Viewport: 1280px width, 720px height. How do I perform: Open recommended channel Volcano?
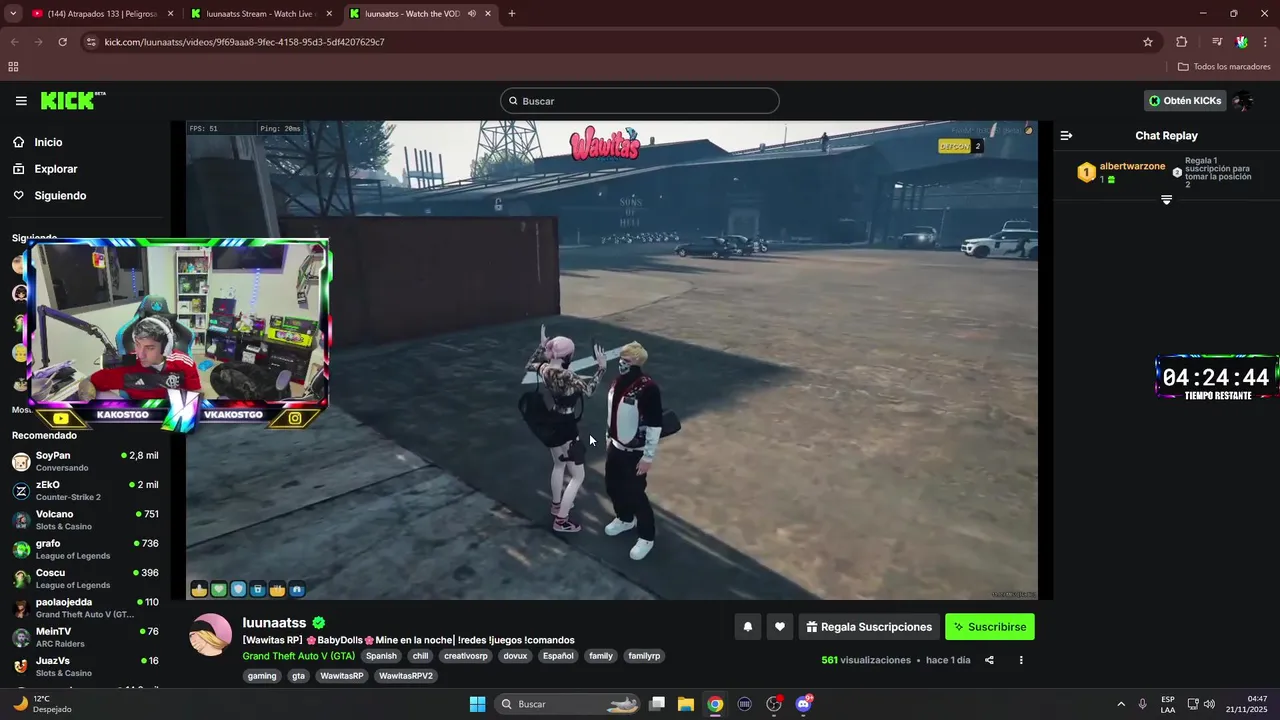(x=85, y=520)
